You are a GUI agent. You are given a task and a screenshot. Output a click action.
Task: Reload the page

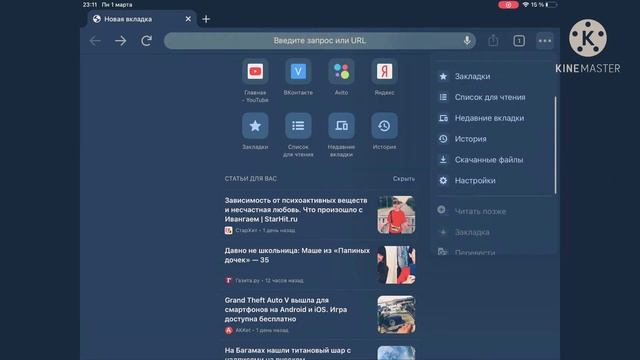click(147, 41)
